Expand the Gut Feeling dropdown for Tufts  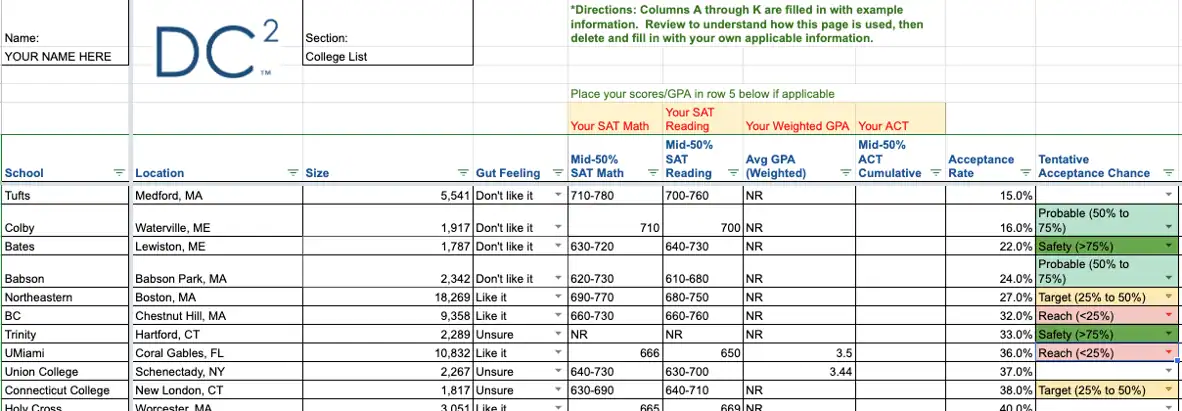(558, 196)
